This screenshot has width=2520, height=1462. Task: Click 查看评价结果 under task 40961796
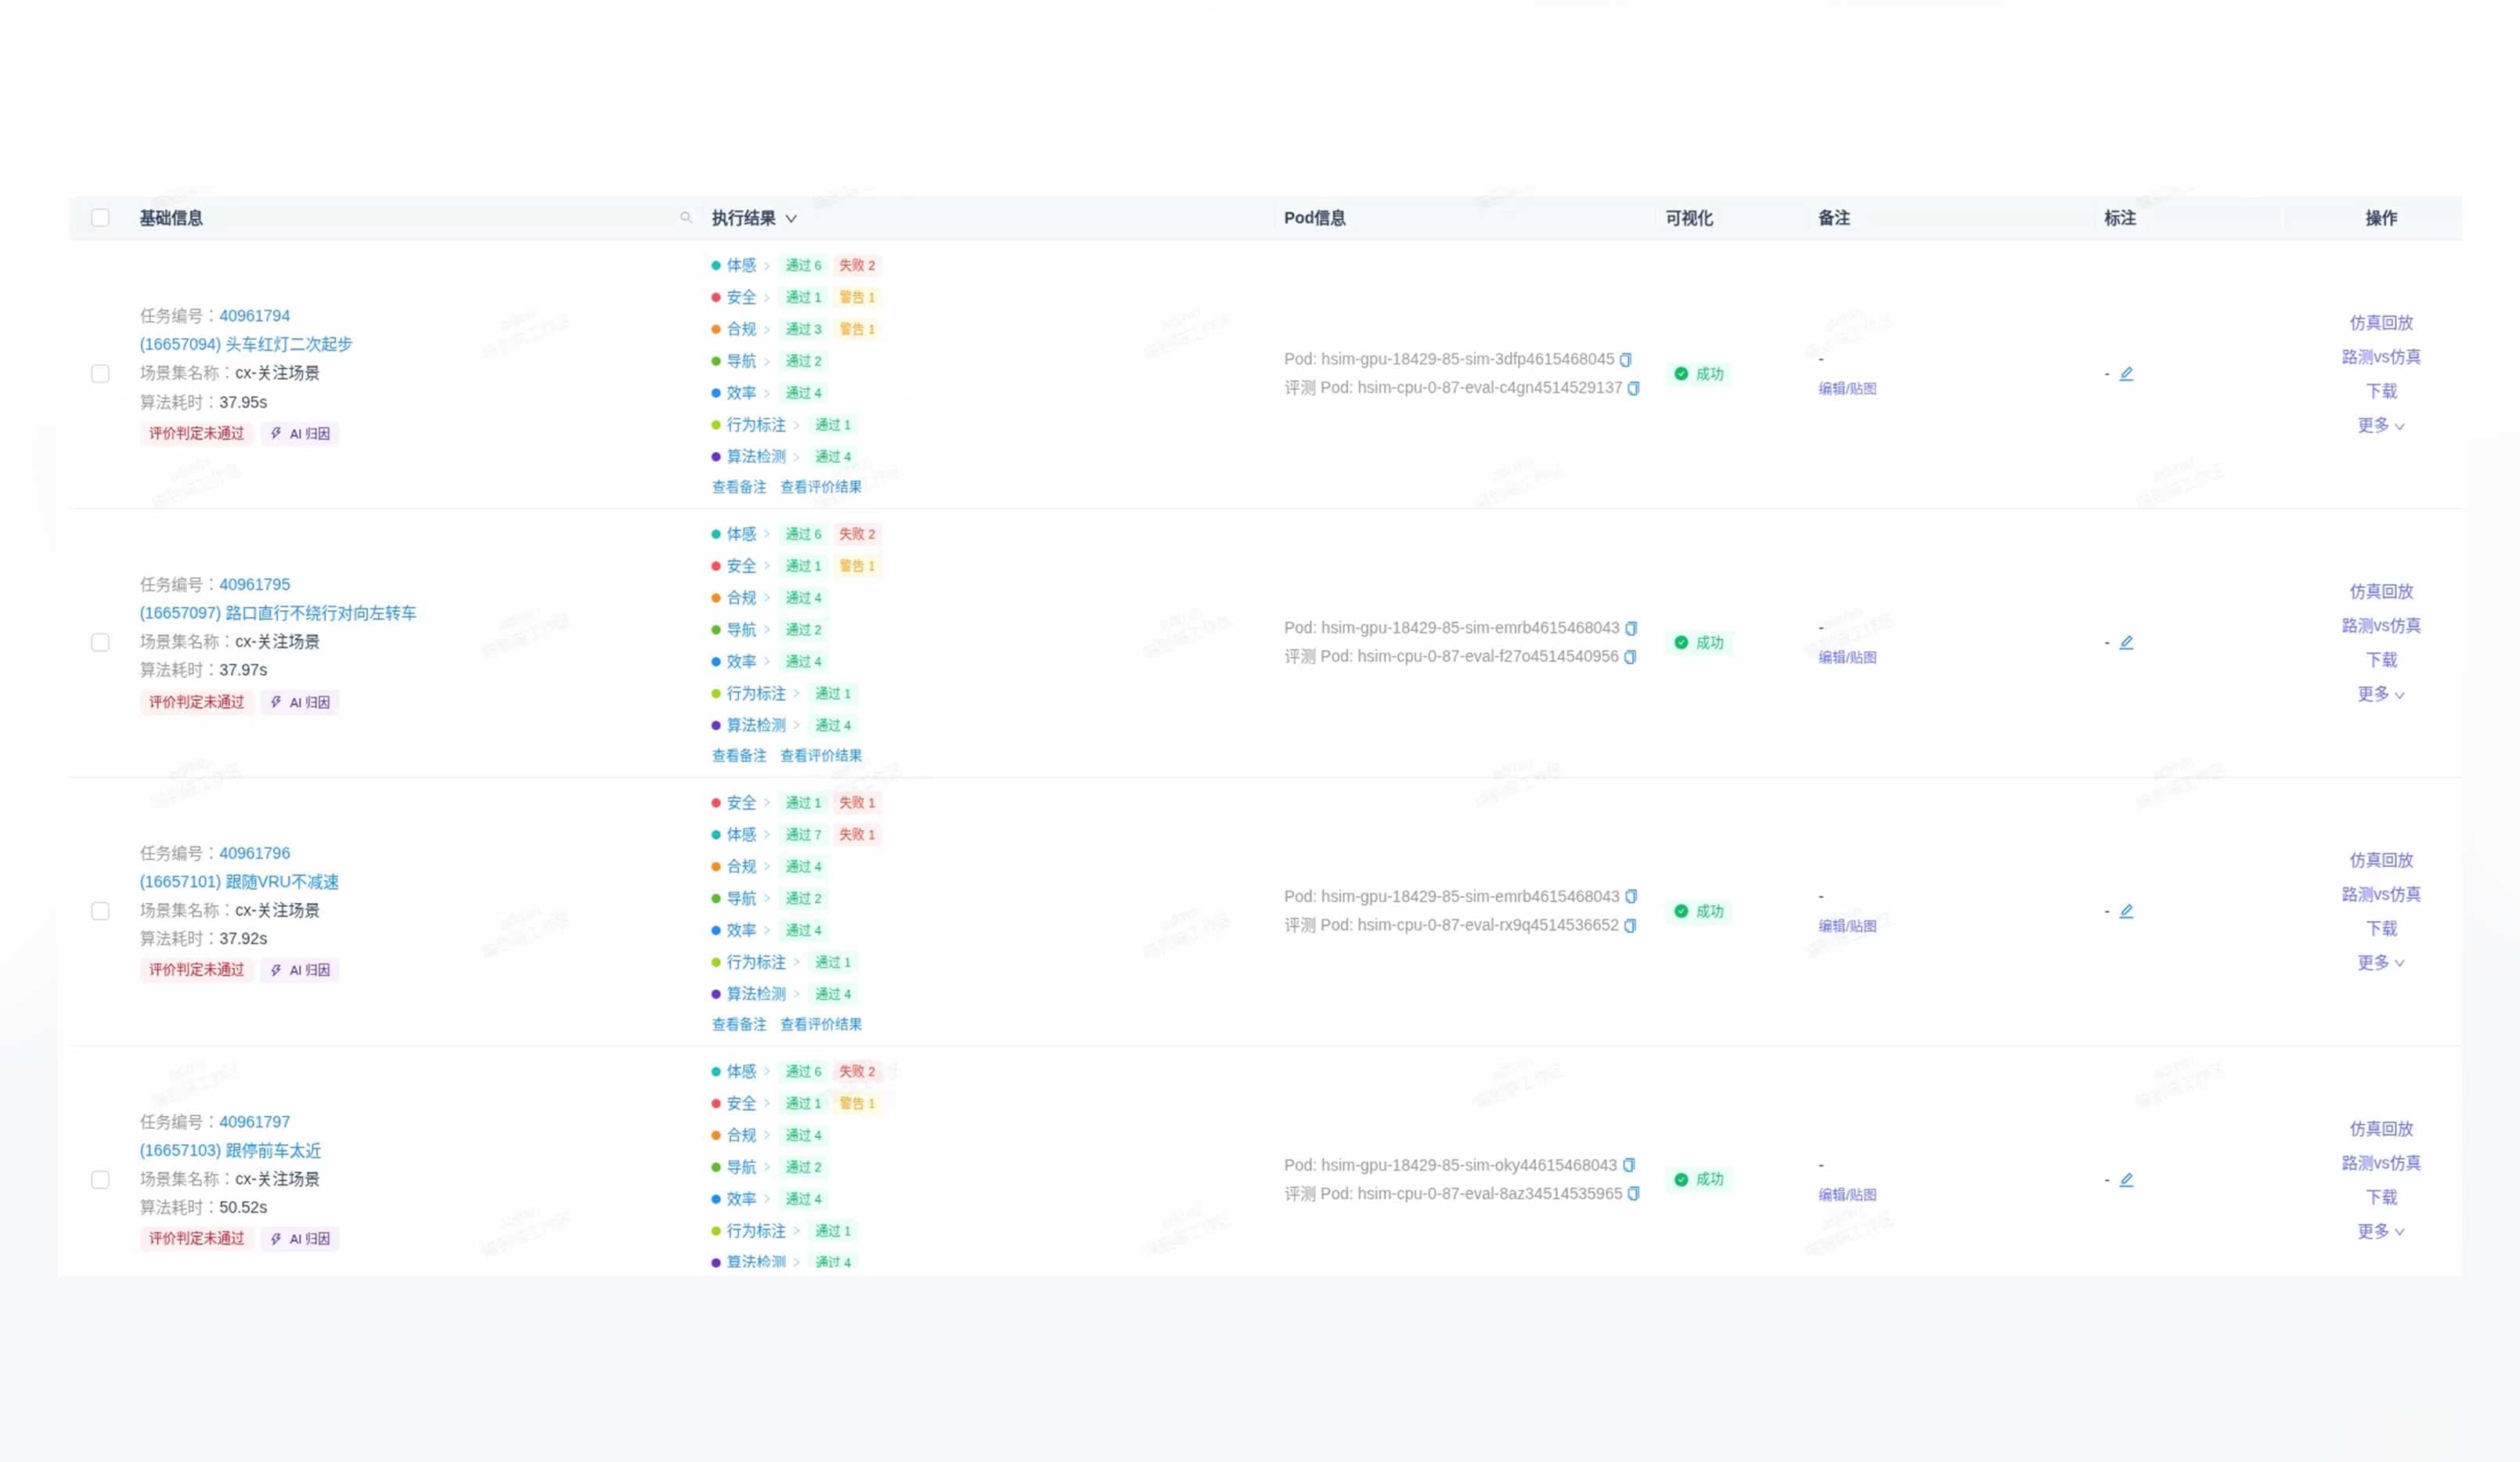pyautogui.click(x=821, y=1024)
